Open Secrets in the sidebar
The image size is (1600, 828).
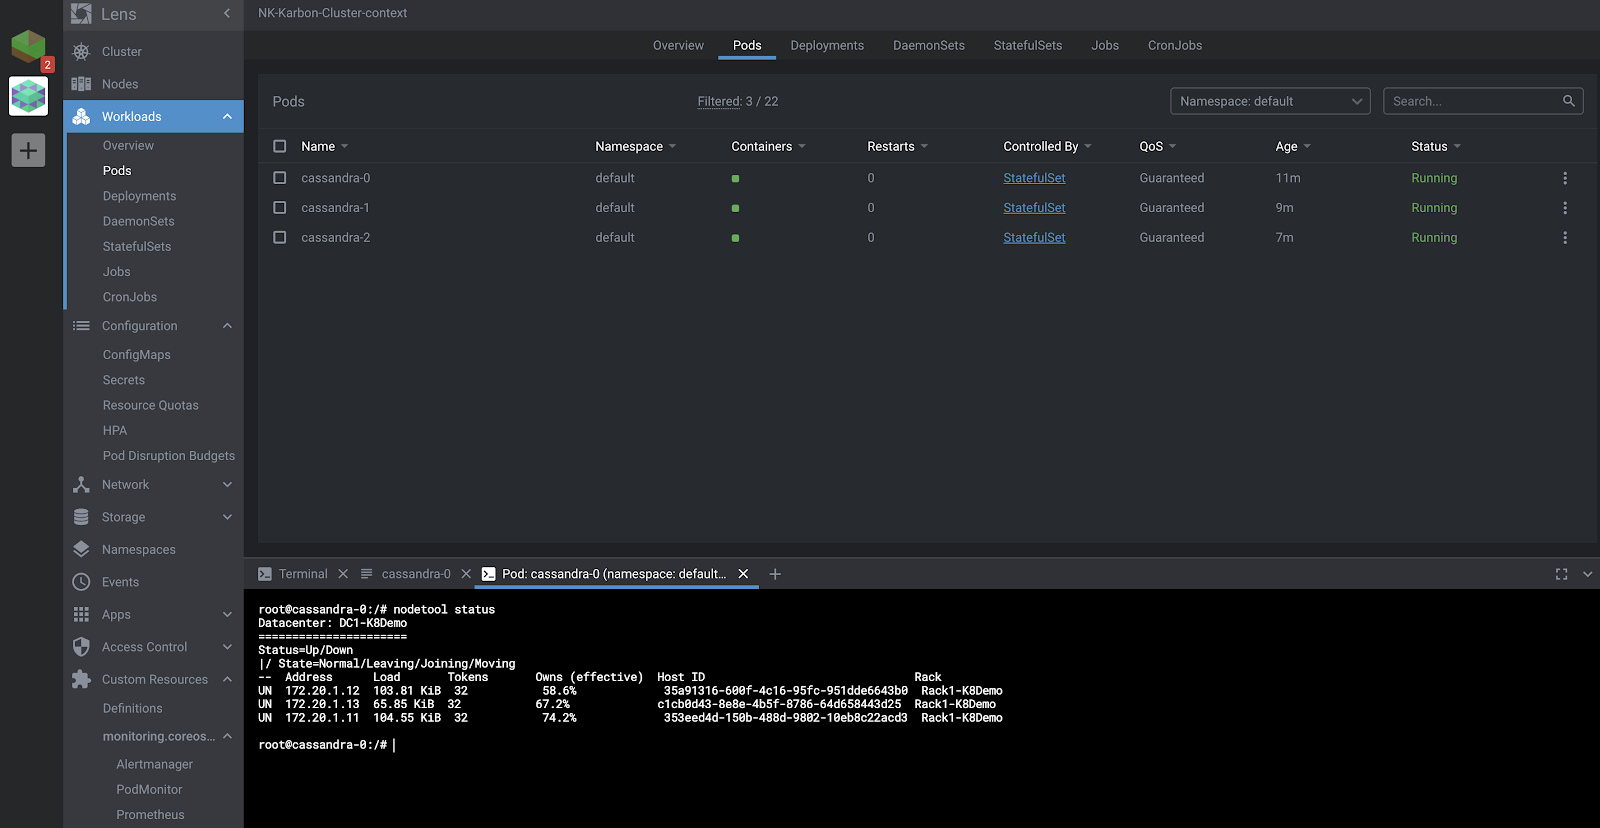coord(124,380)
